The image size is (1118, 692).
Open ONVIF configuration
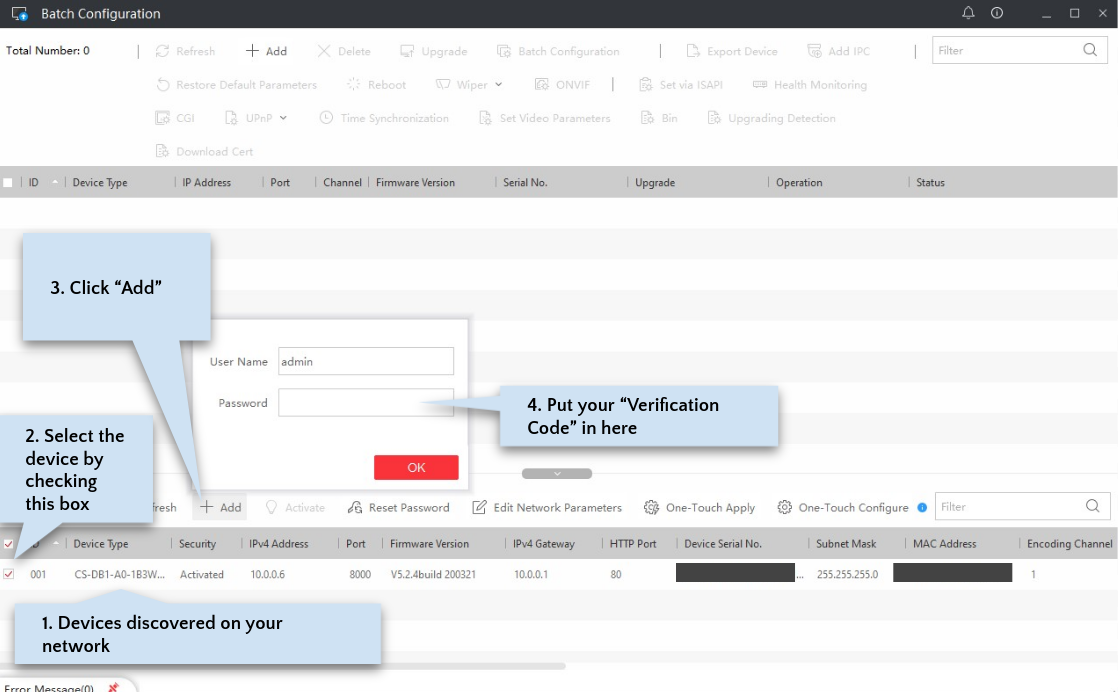(x=563, y=84)
